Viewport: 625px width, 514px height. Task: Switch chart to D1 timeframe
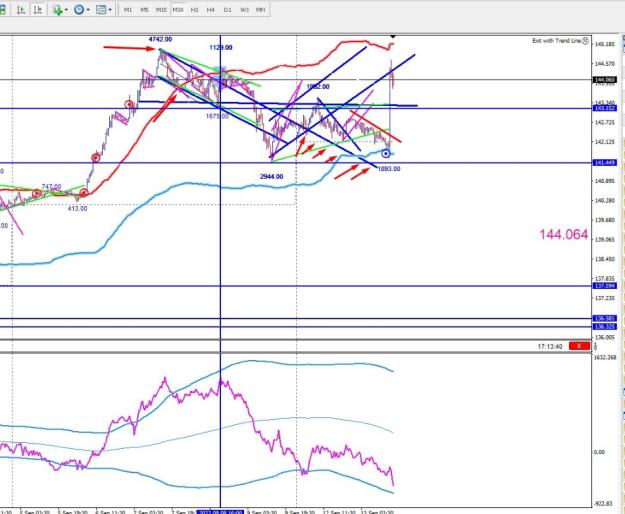pyautogui.click(x=228, y=10)
